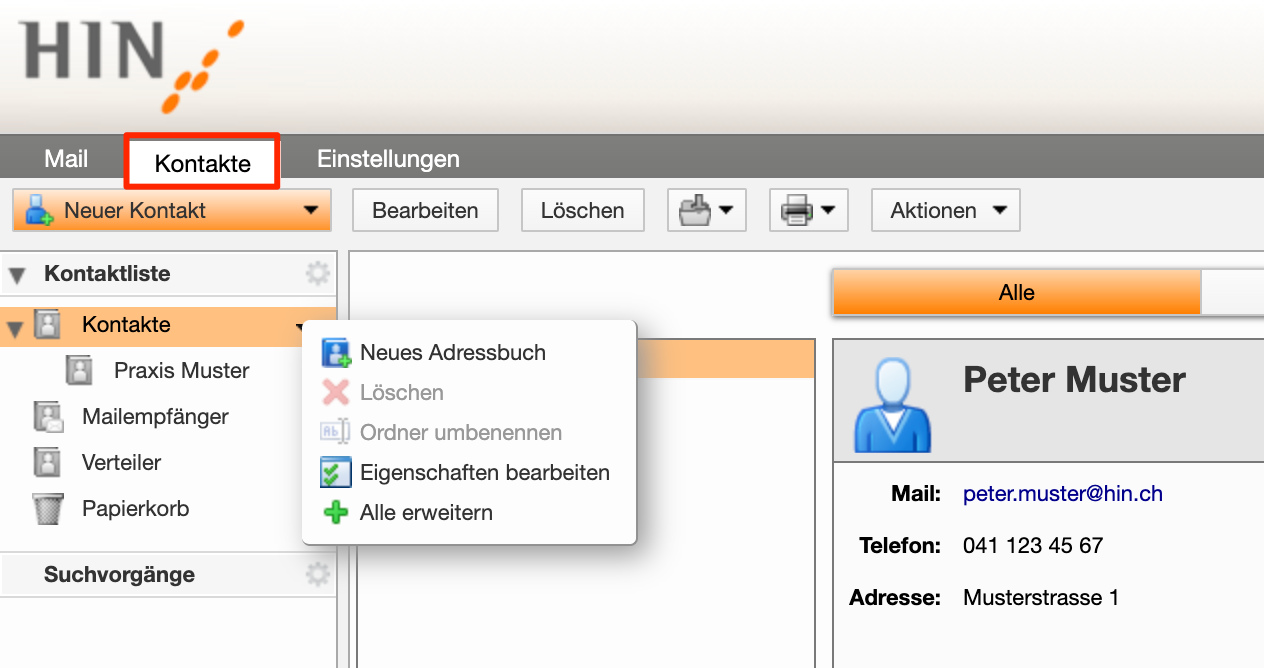Open the Aktionen dropdown

tap(946, 211)
